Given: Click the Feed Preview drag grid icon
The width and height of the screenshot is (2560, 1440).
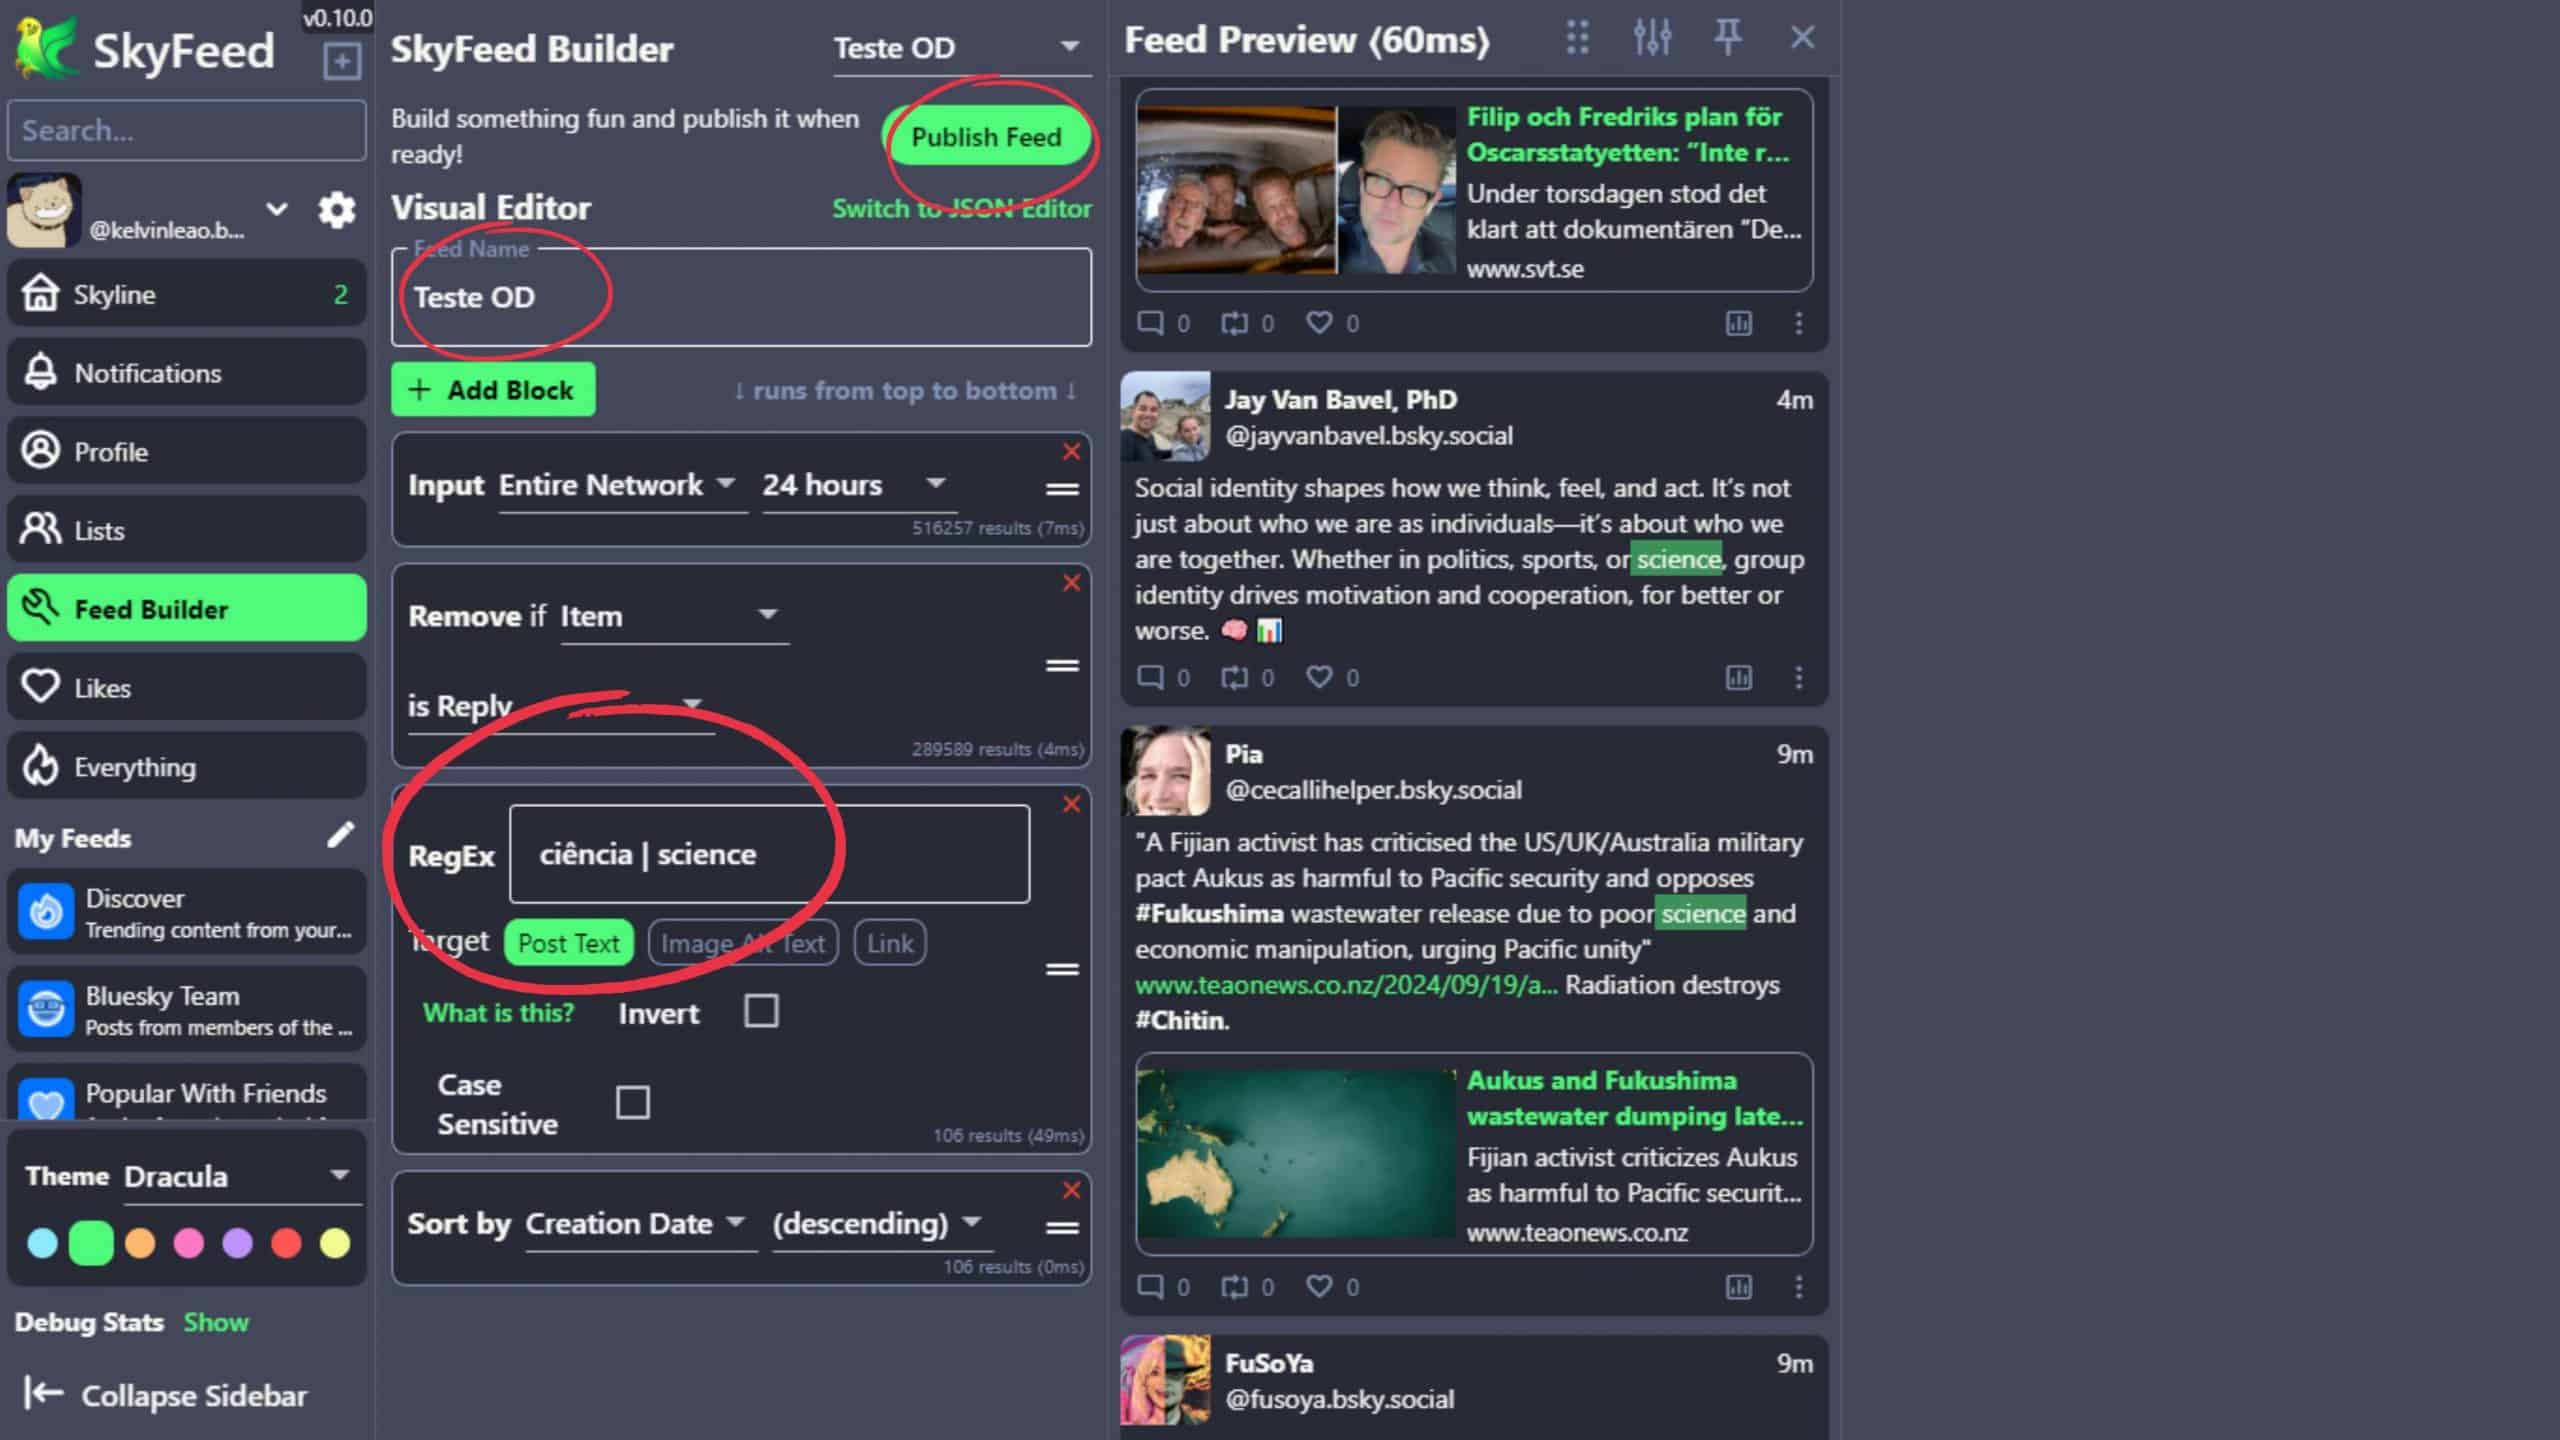Looking at the screenshot, I should [x=1577, y=38].
